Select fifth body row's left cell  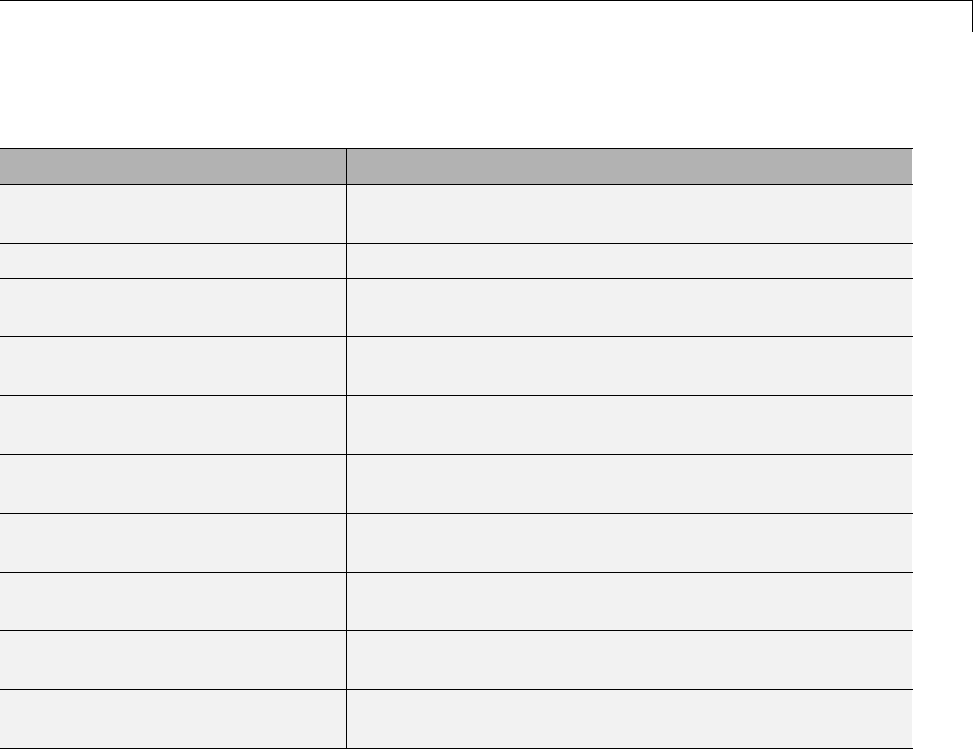click(x=172, y=424)
